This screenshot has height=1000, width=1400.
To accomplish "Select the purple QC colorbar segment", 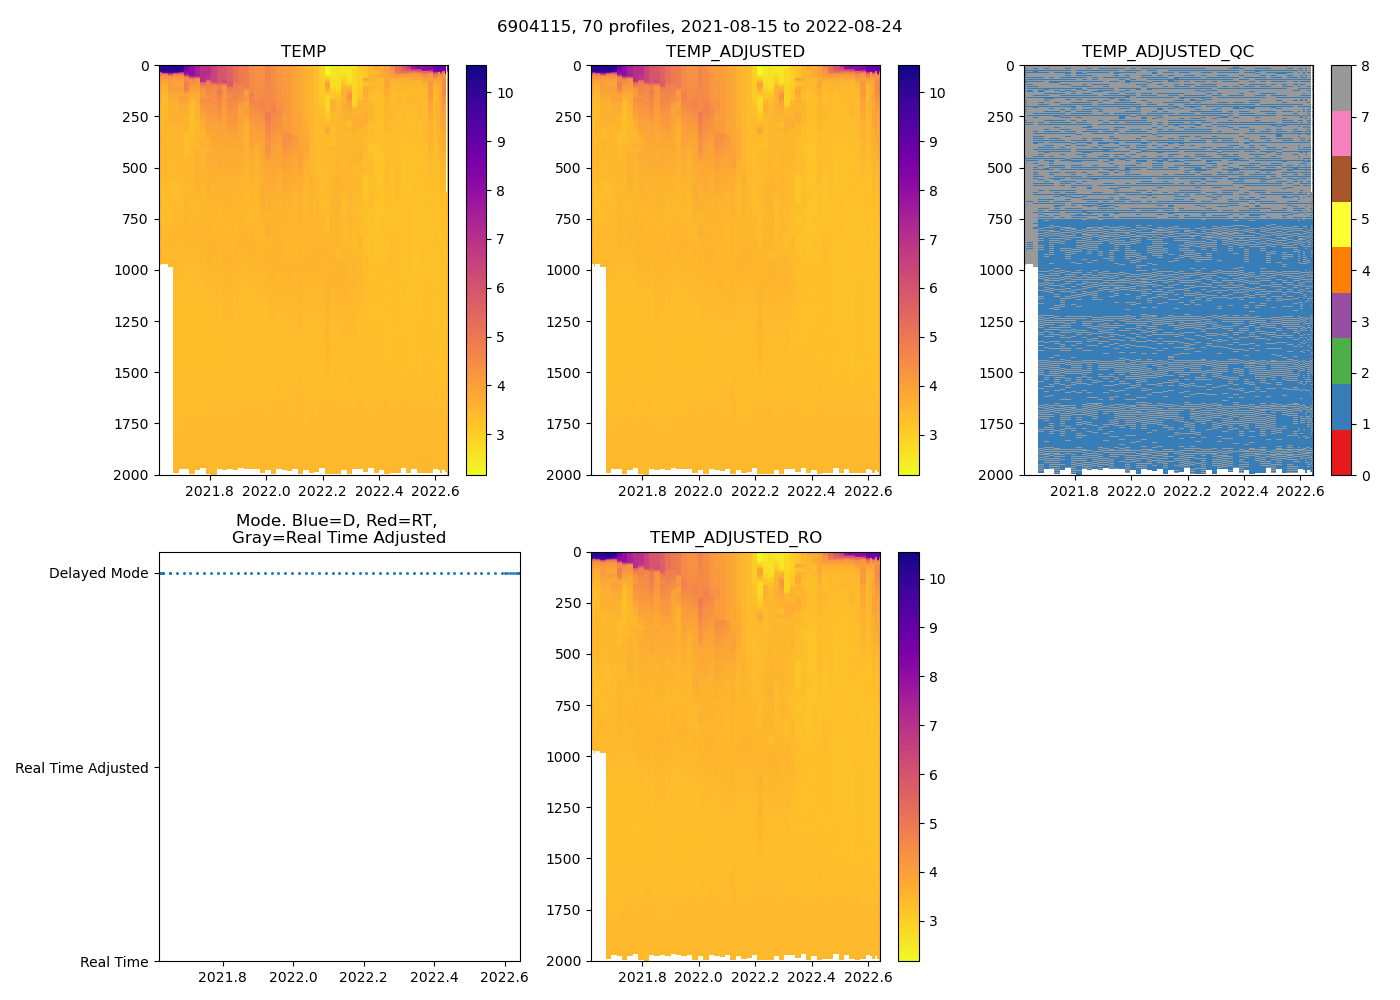I will pos(1341,315).
